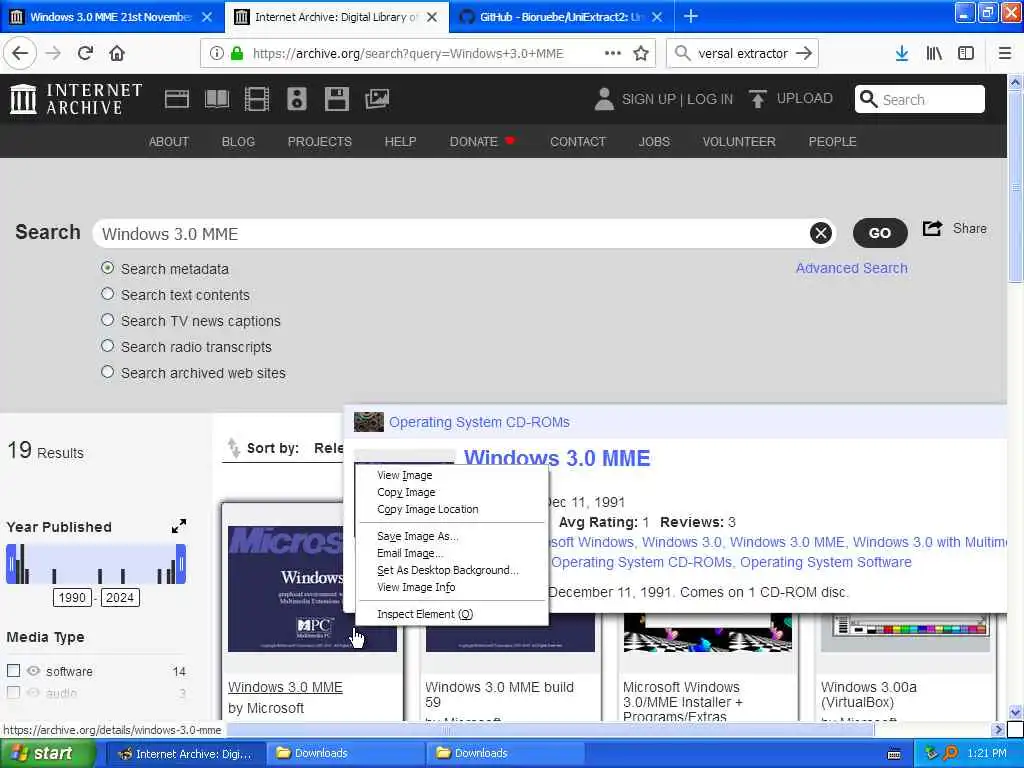
Task: Open Internet Archive images icon
Action: coord(377,99)
